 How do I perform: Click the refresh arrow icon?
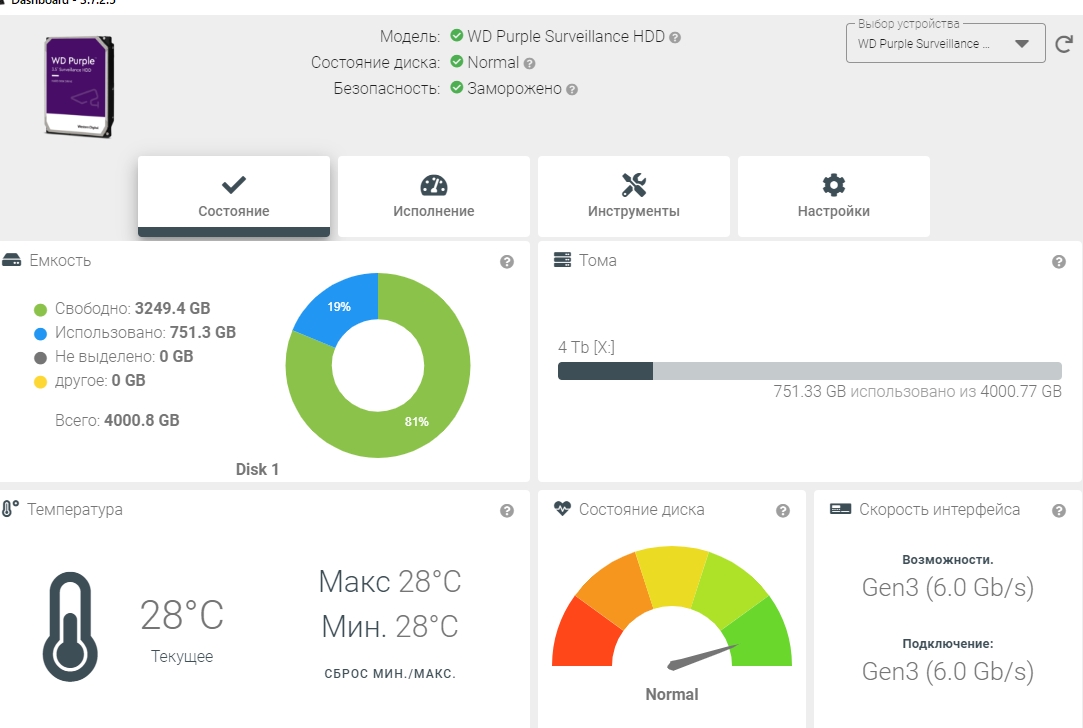click(1064, 44)
